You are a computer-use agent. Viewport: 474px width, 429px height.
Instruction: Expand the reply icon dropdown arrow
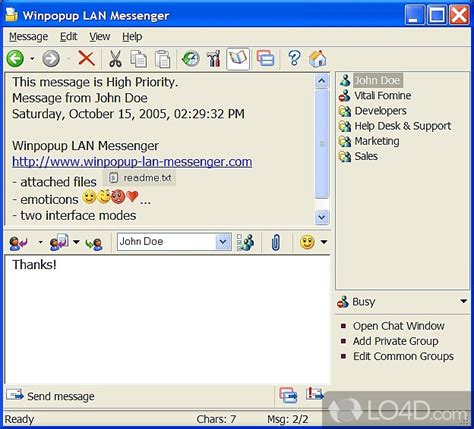pos(40,242)
